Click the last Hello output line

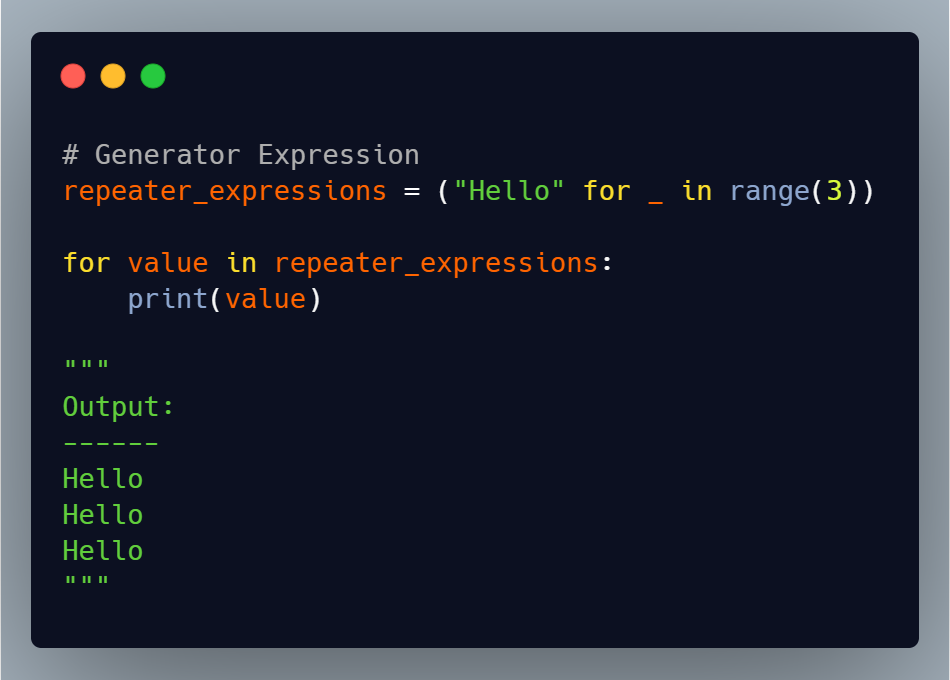click(102, 551)
